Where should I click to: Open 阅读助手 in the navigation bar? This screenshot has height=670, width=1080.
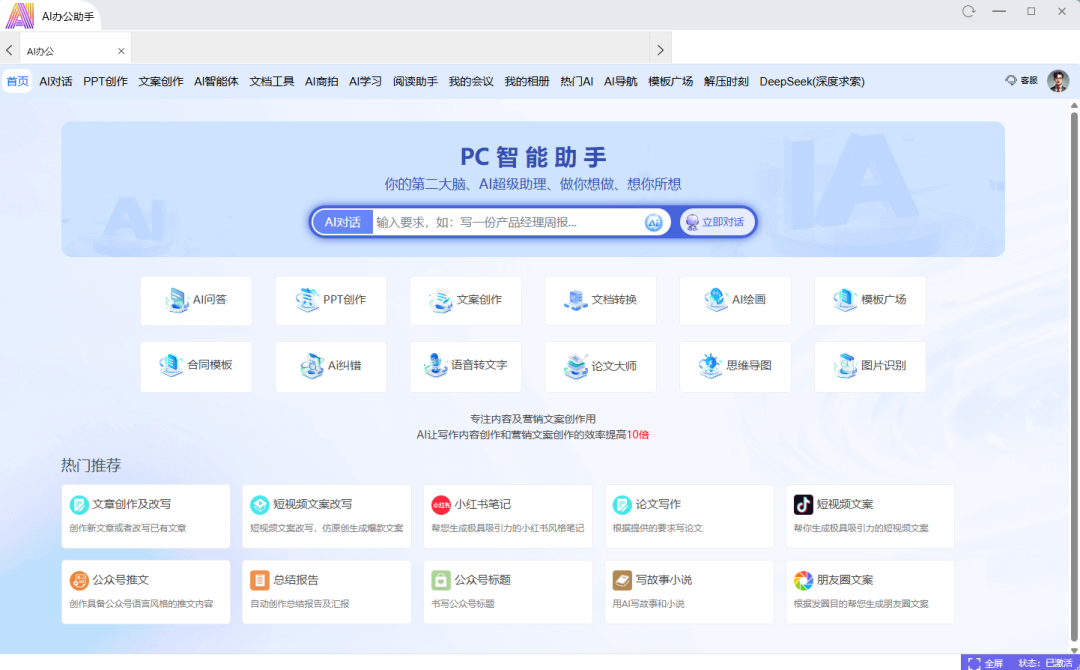415,81
